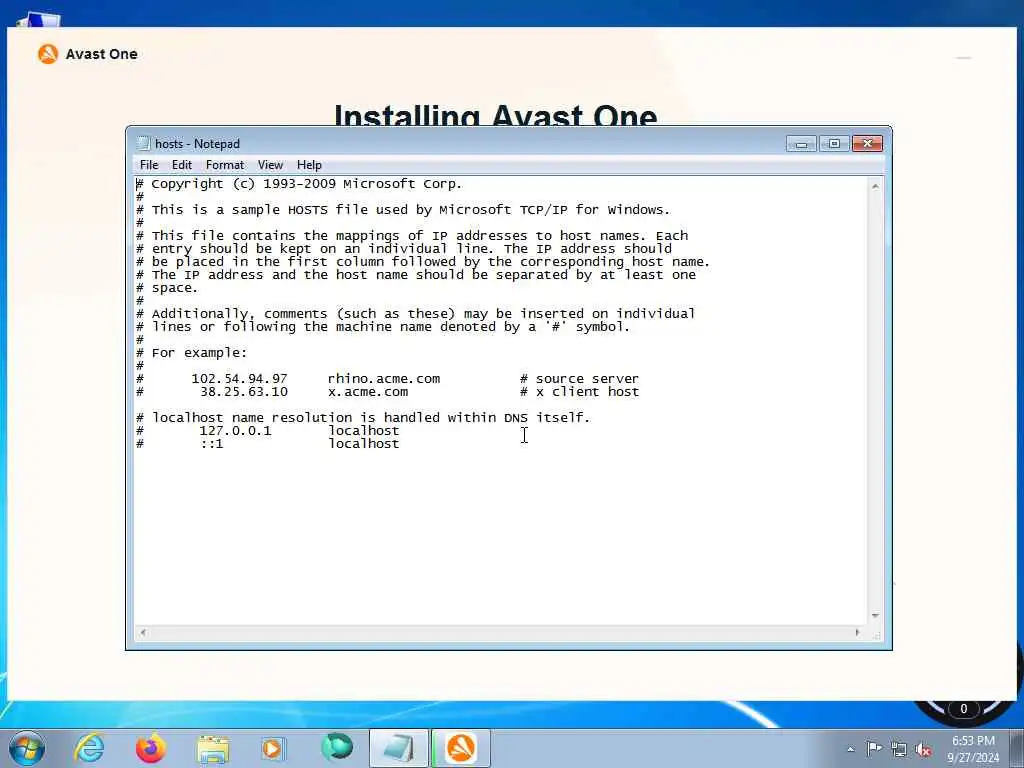This screenshot has height=768, width=1024.
Task: Click '# x client host' comment text
Action: point(579,392)
